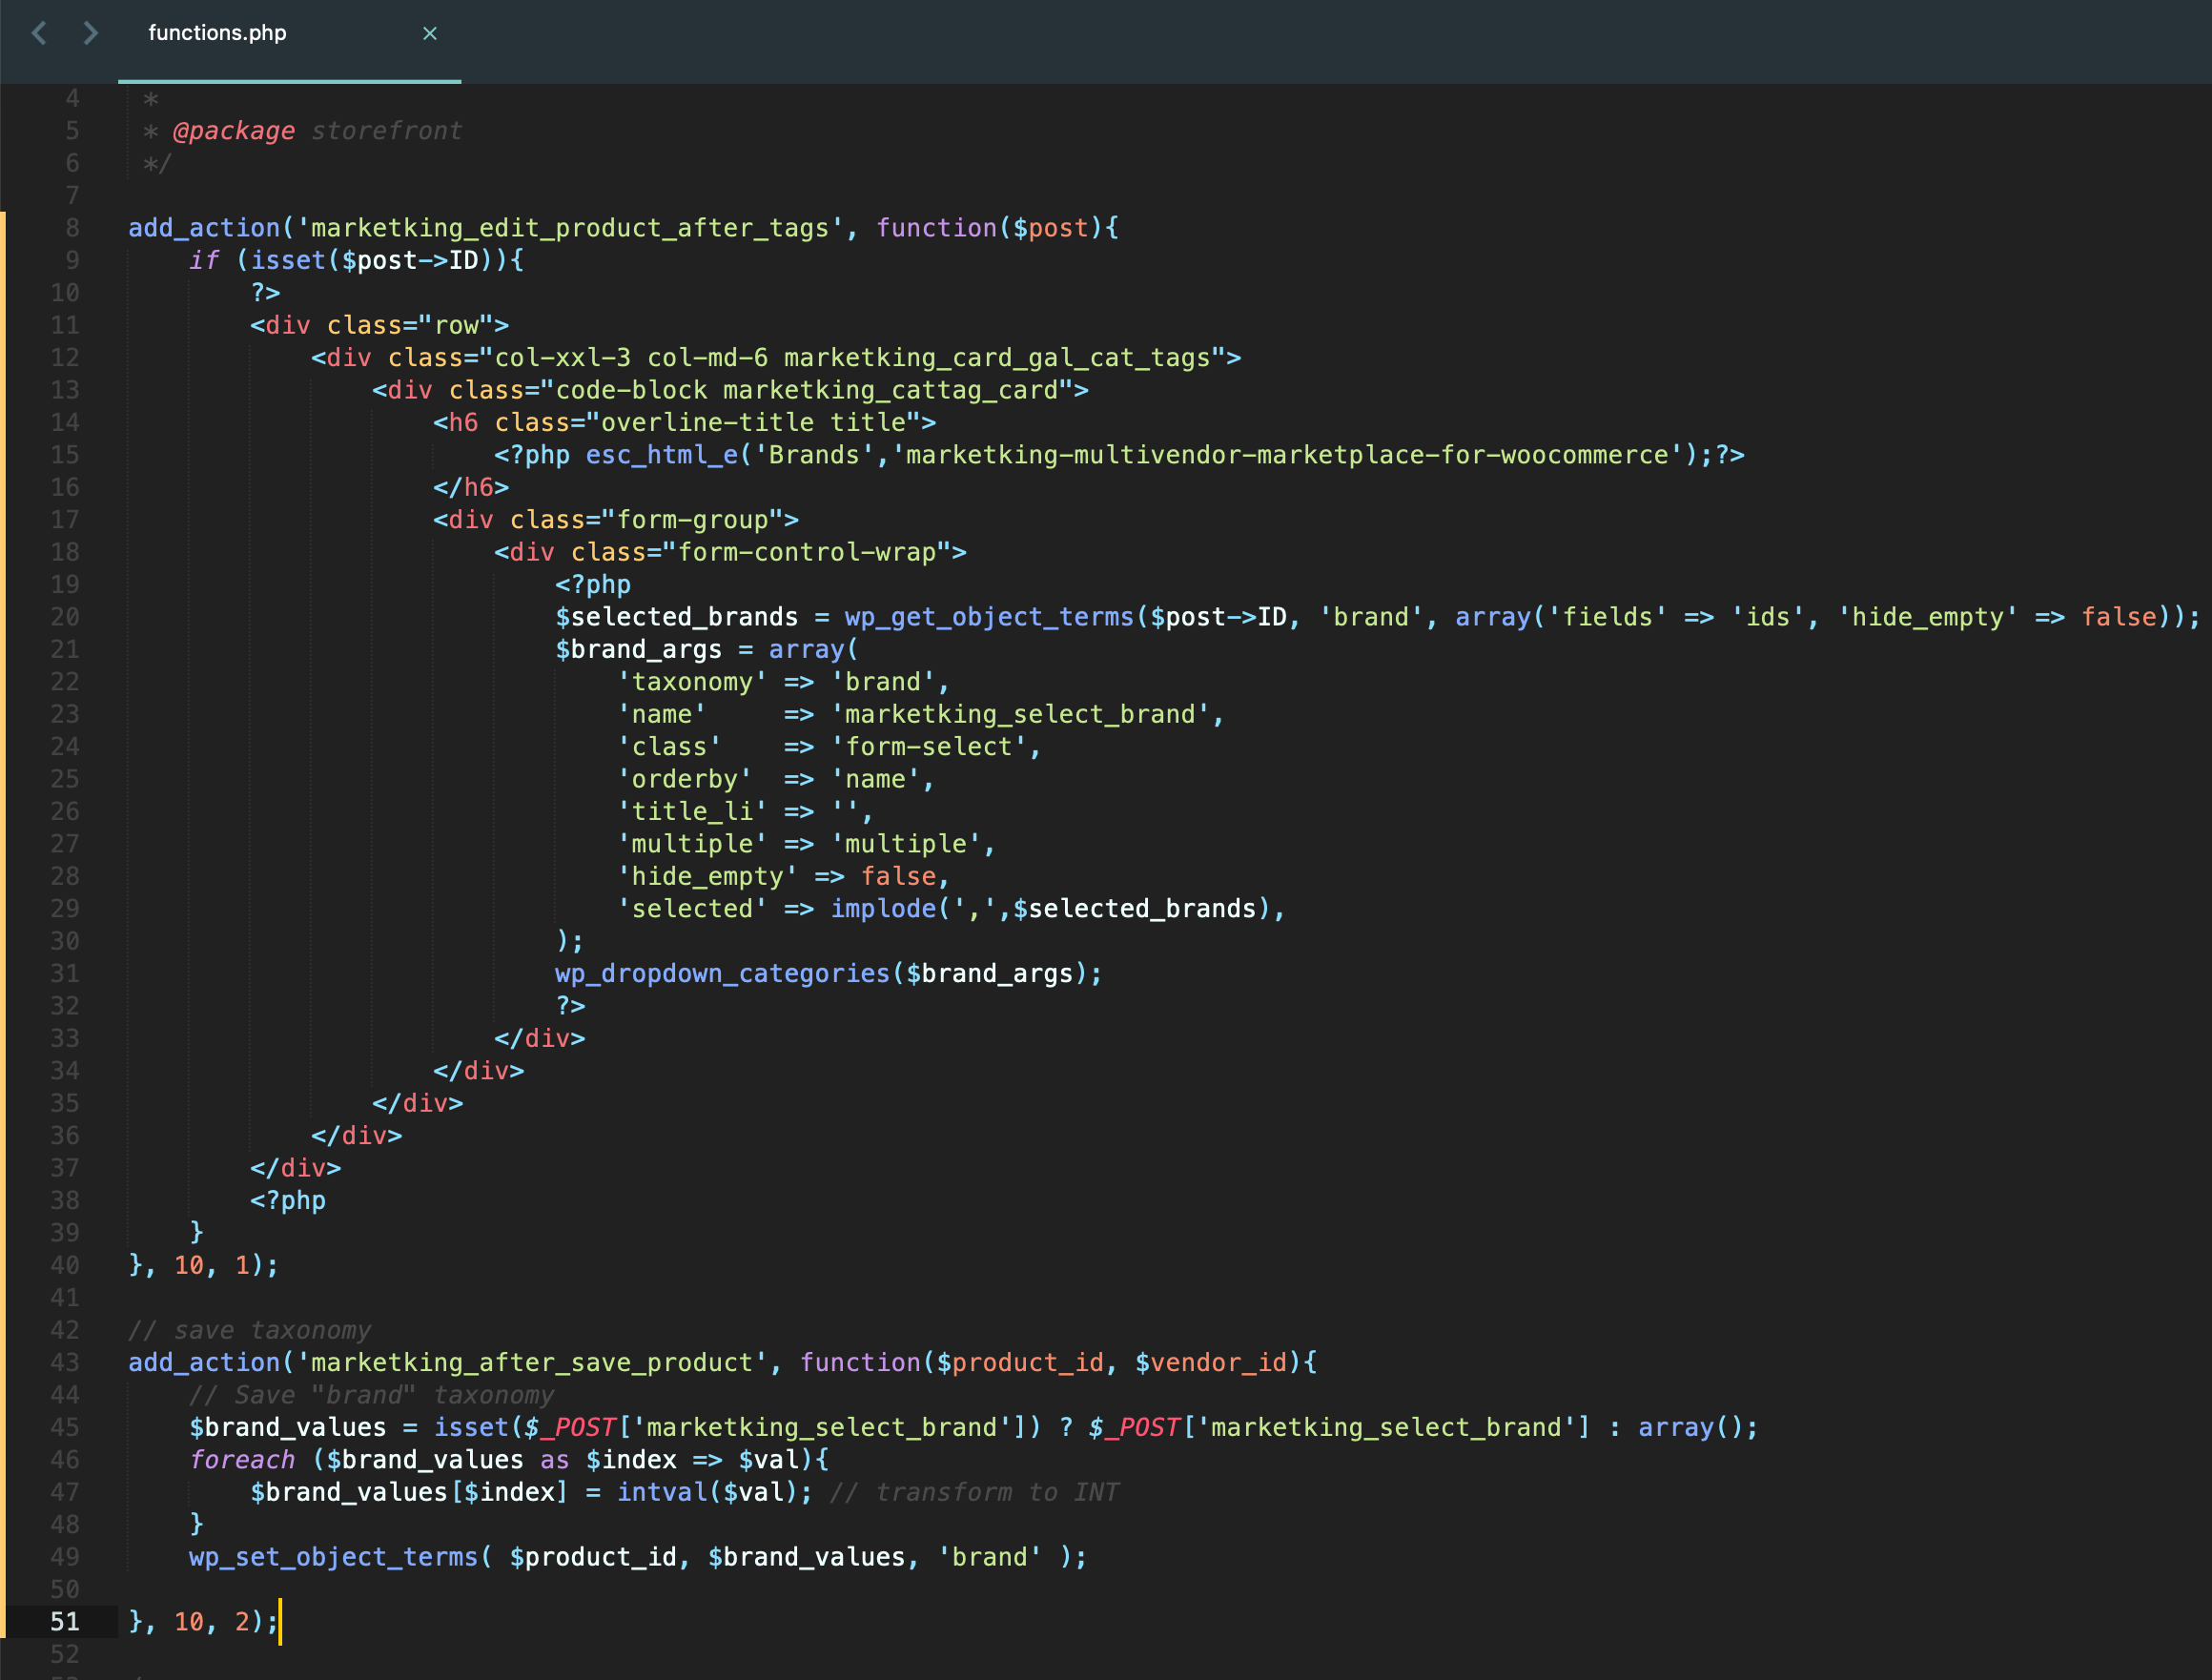Close the functions.php tab
The image size is (2212, 1680).
coord(430,33)
